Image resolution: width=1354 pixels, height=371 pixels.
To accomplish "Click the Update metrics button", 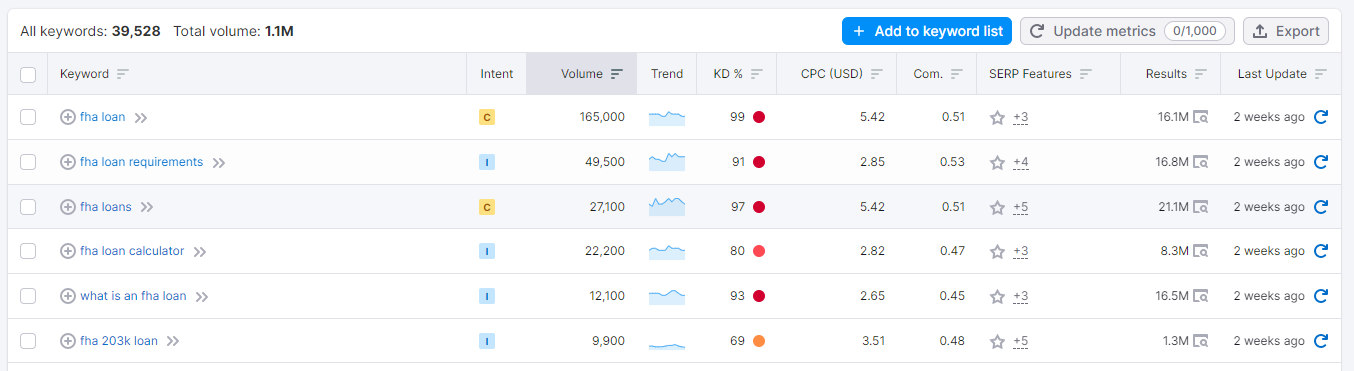I will click(1127, 31).
